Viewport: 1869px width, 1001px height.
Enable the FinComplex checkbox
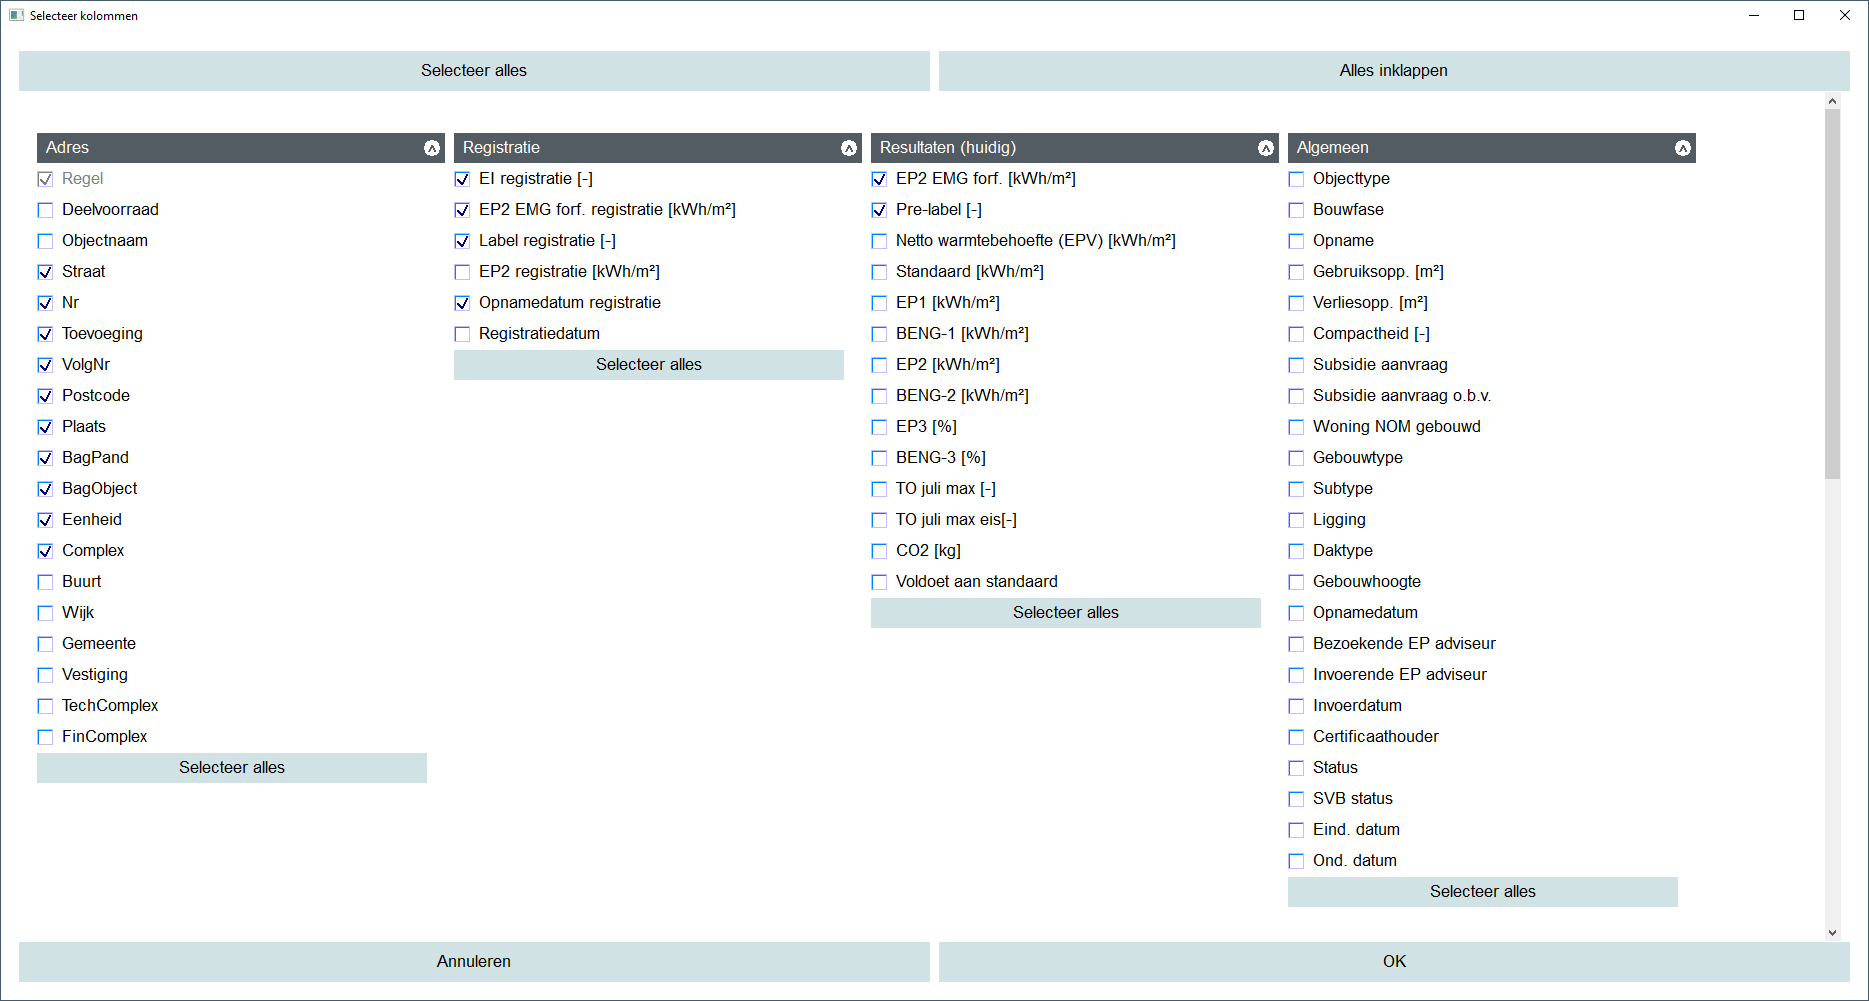click(45, 737)
